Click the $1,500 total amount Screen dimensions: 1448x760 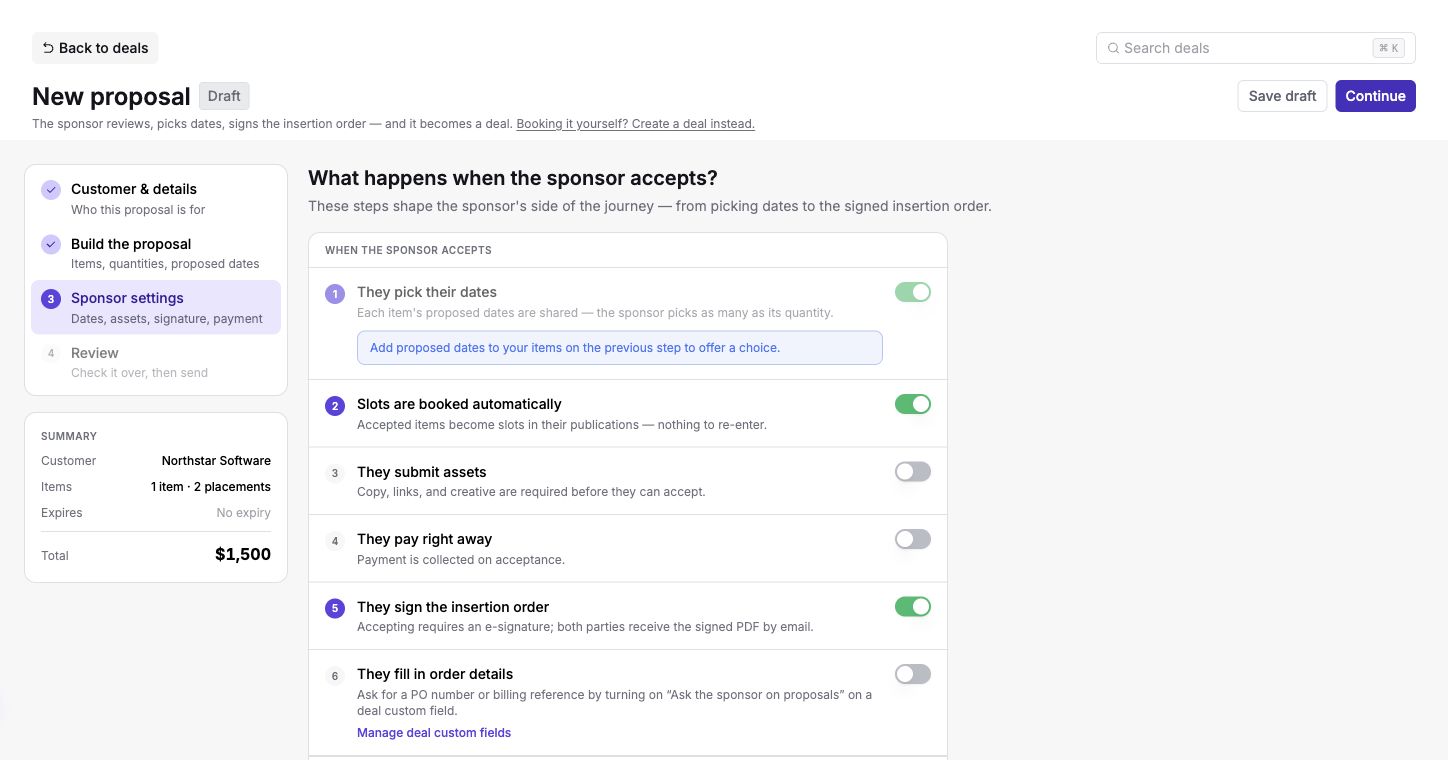coord(243,554)
